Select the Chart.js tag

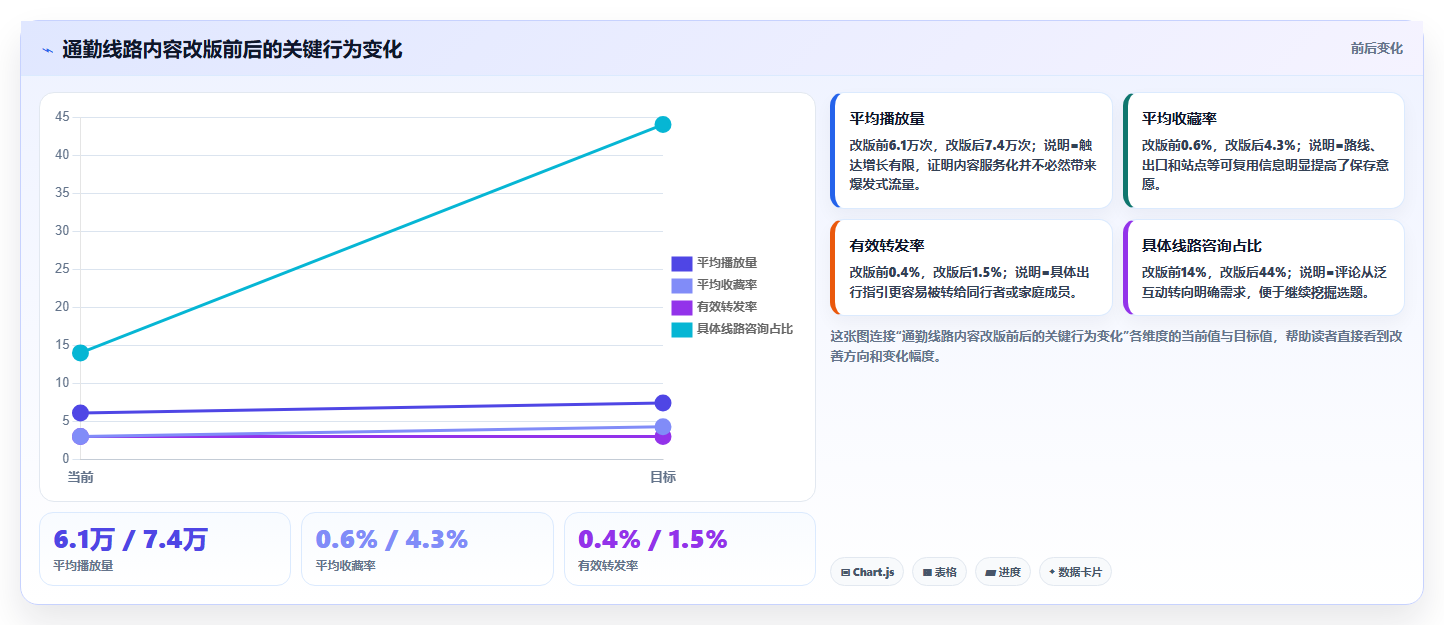click(x=867, y=572)
